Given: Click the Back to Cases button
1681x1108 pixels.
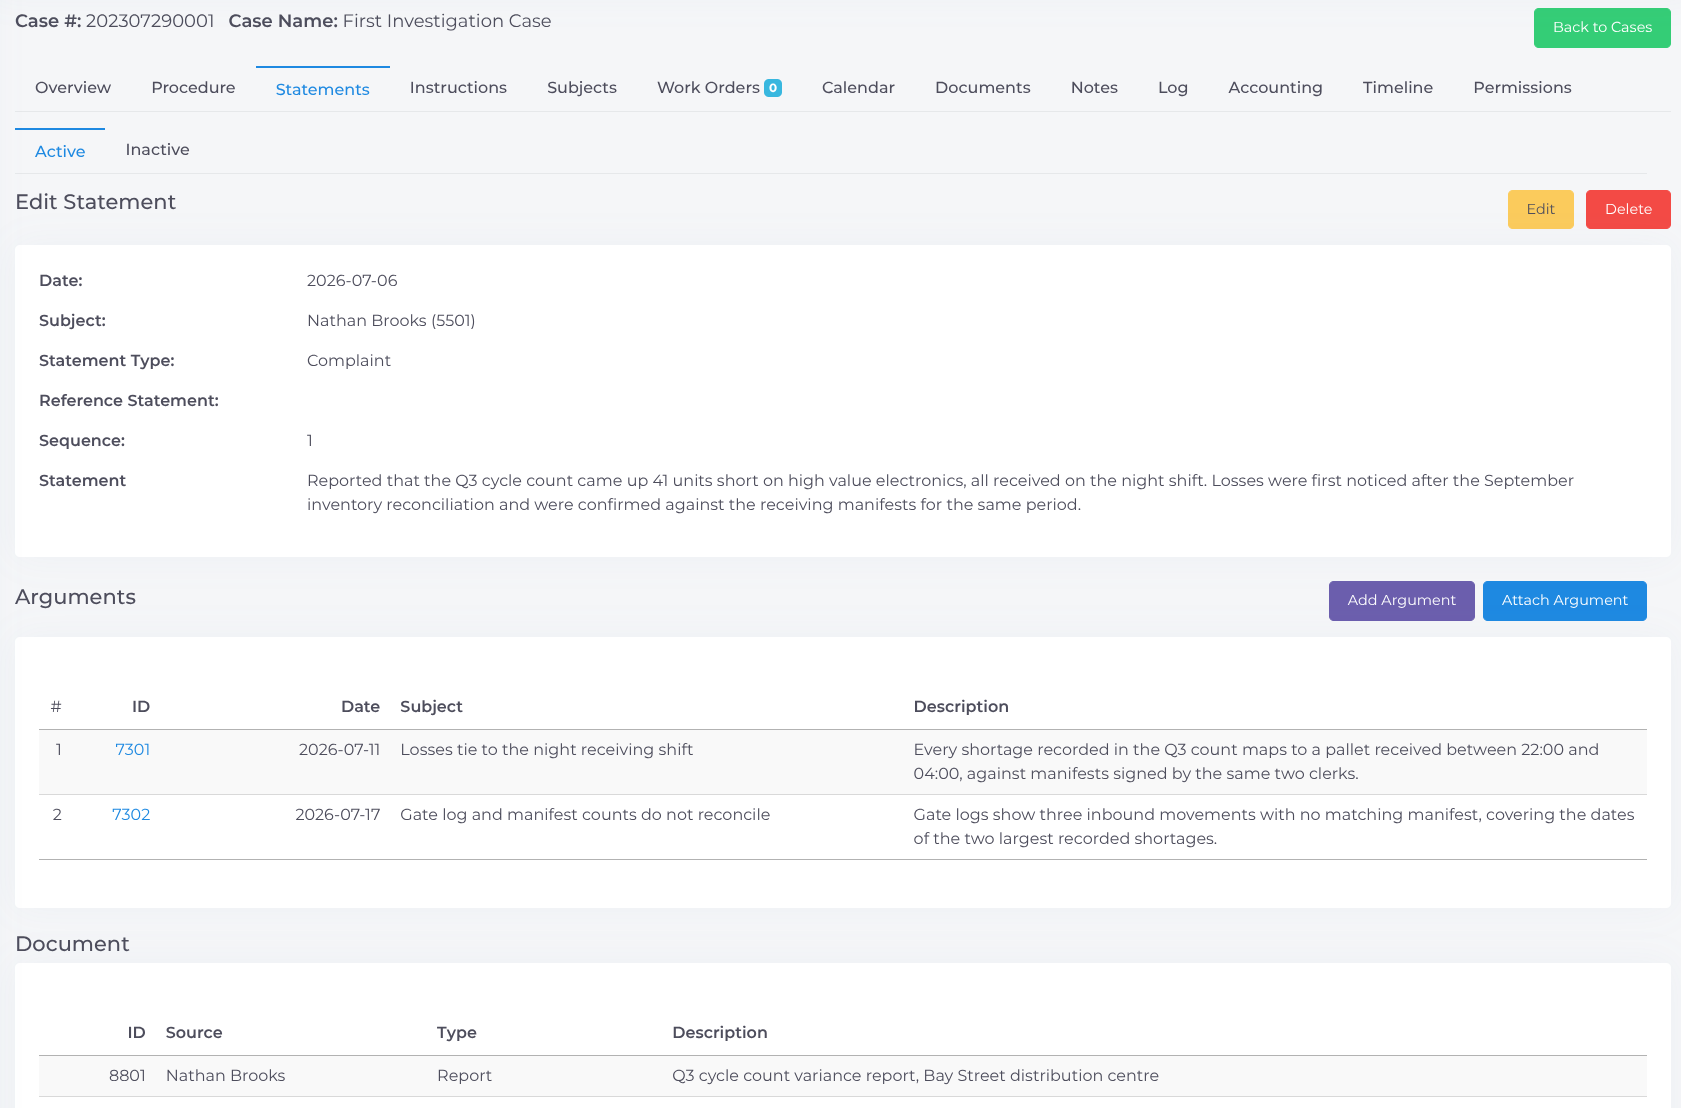Looking at the screenshot, I should [1602, 28].
